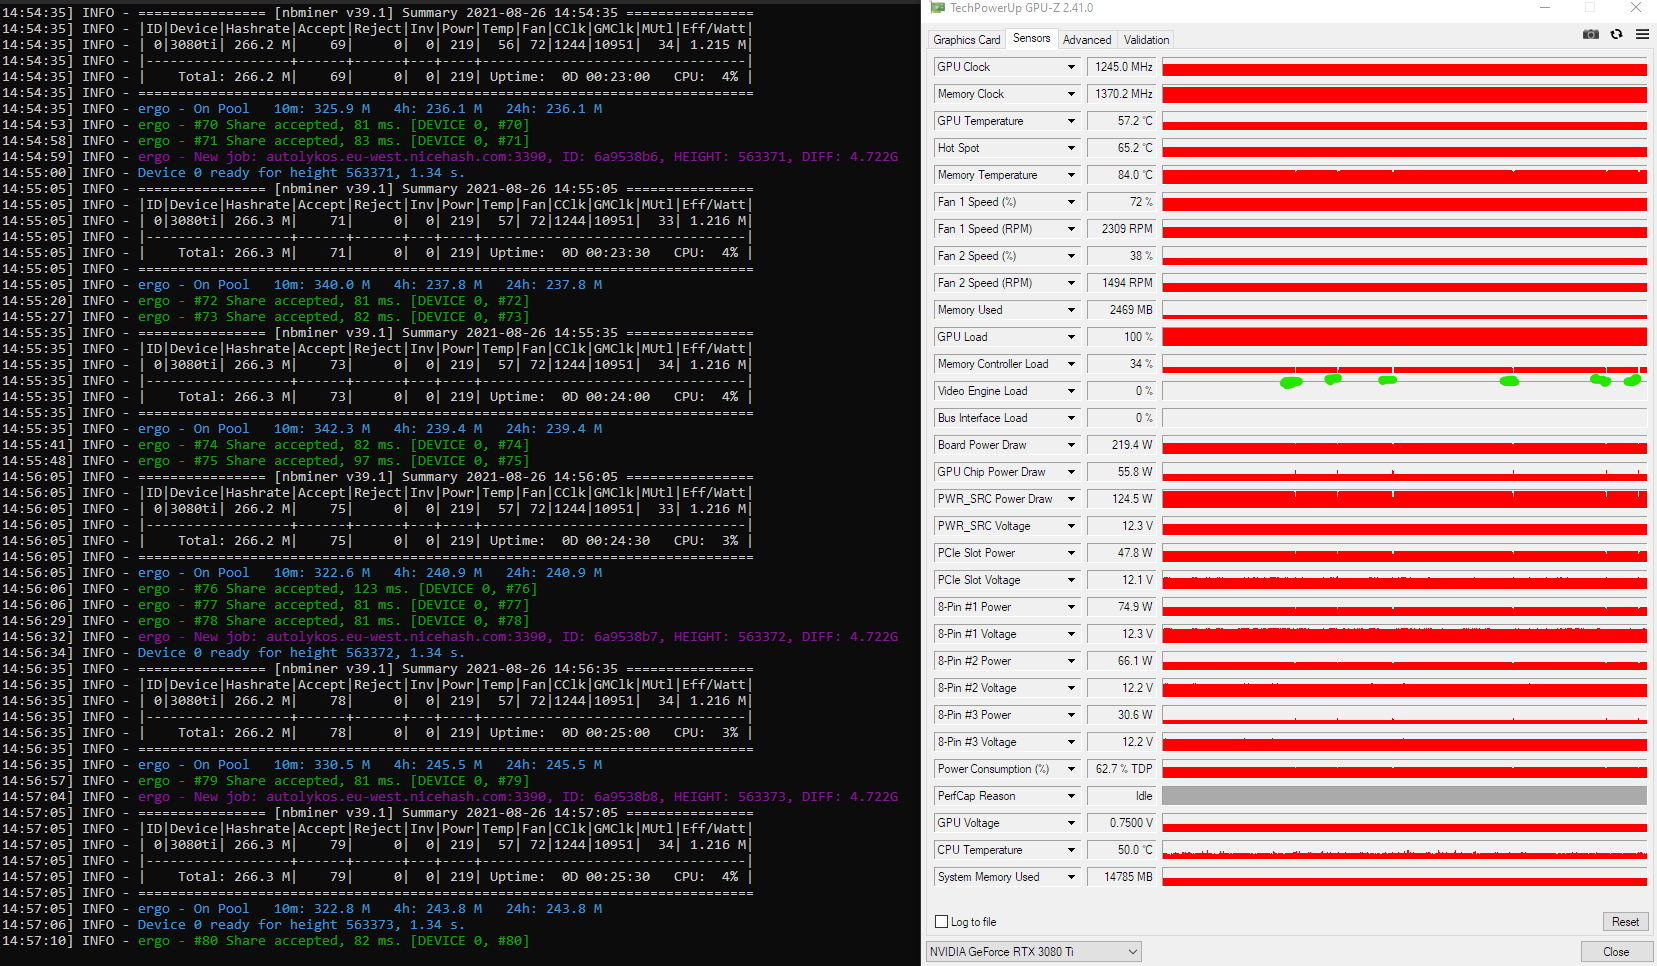
Task: Click the Device 0 ready for height 563372 line
Action: tap(233, 653)
